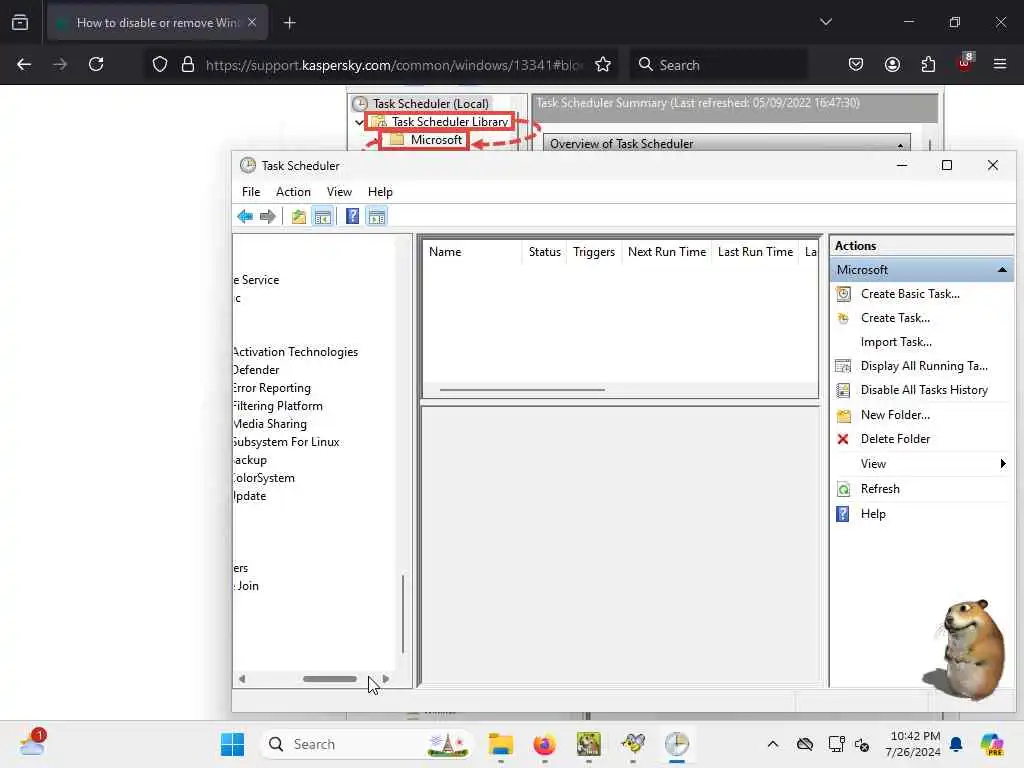Click the Next Run Time column header
Image resolution: width=1024 pixels, height=768 pixels.
(x=667, y=252)
